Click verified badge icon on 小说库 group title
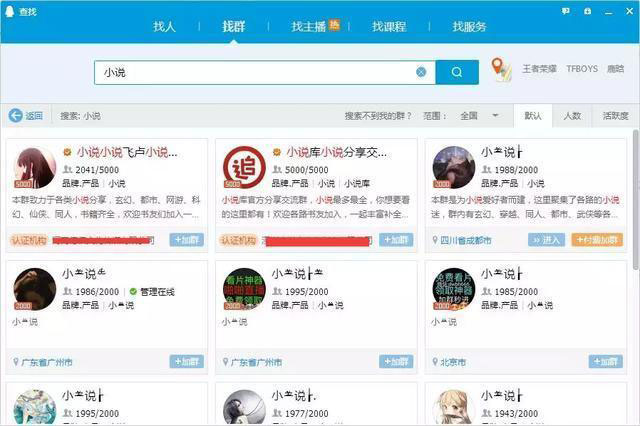640x426 pixels. (277, 152)
